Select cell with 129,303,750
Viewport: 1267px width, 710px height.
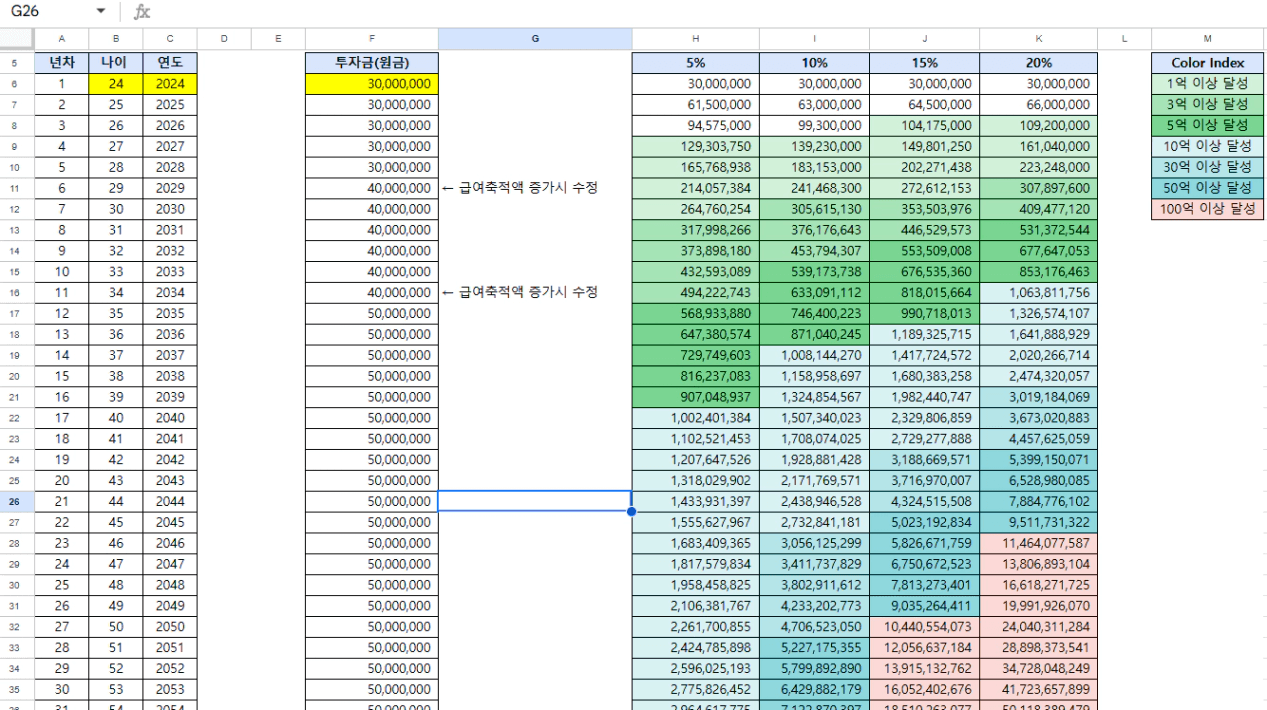pos(696,147)
